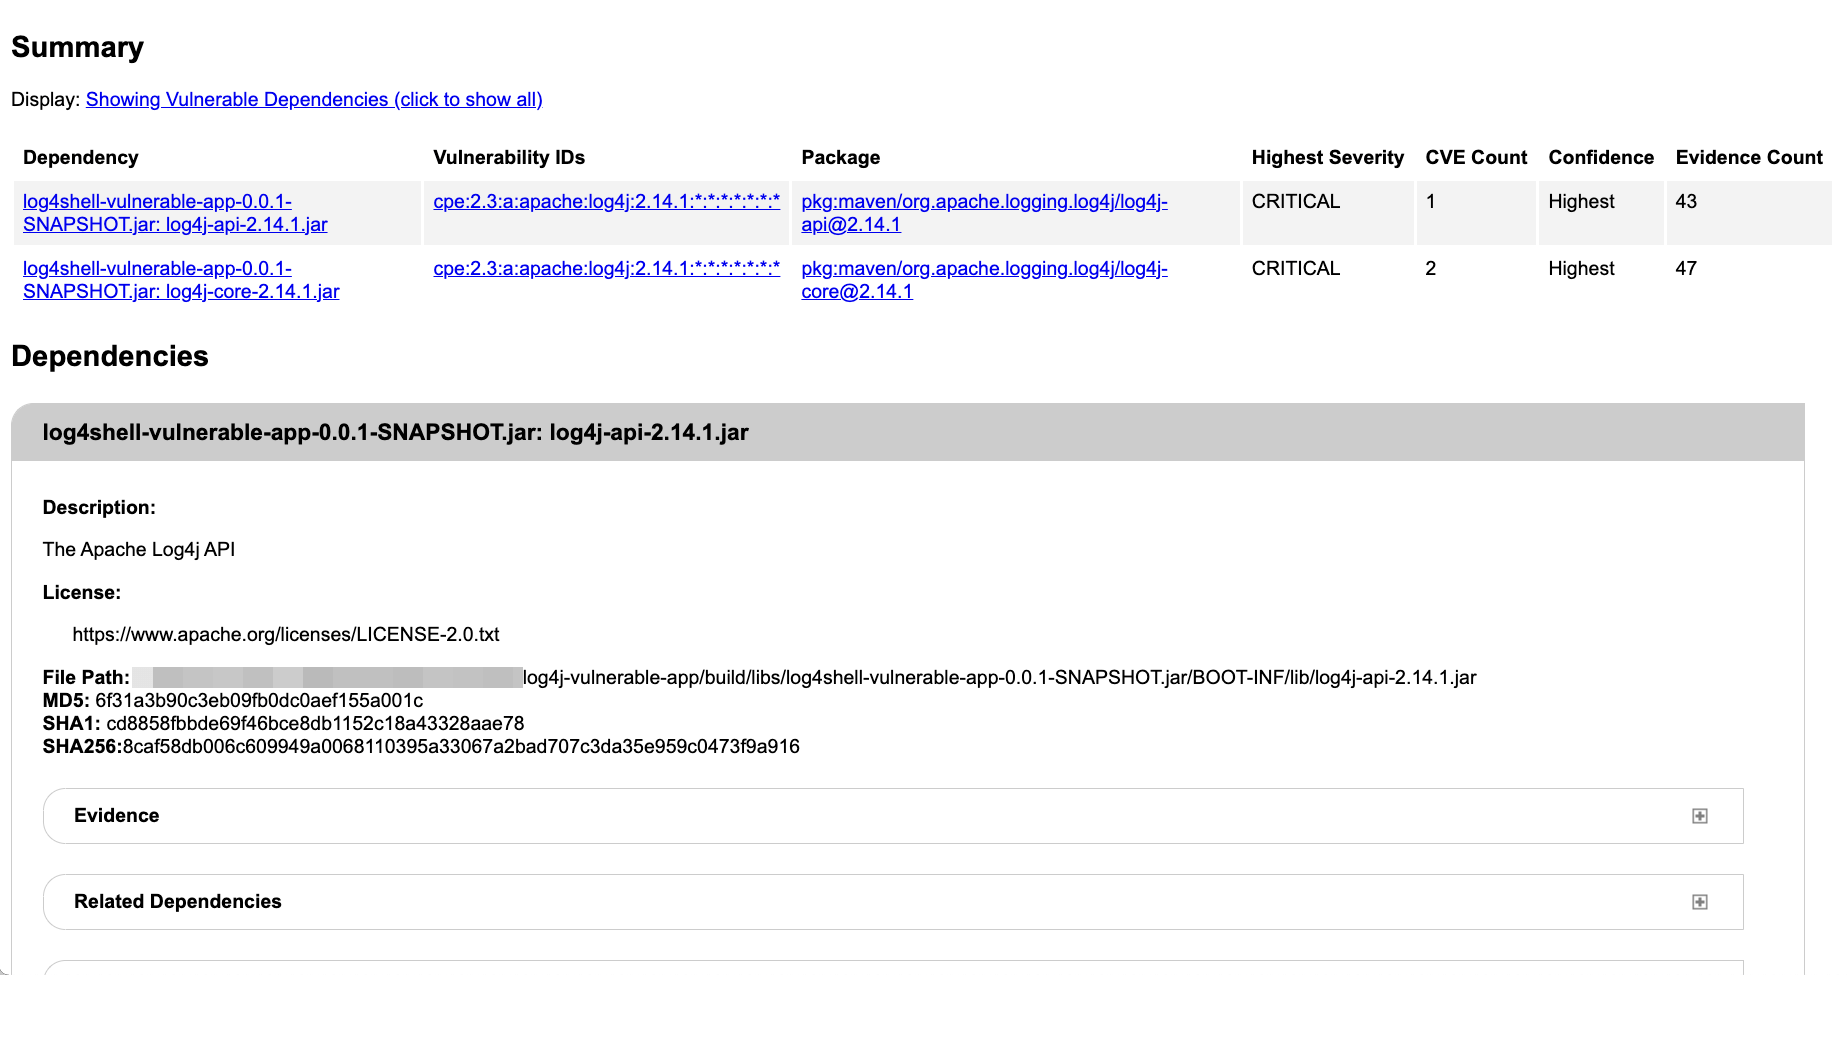Expand Related Dependencies using its plus icon
1847x1049 pixels.
tap(1699, 901)
